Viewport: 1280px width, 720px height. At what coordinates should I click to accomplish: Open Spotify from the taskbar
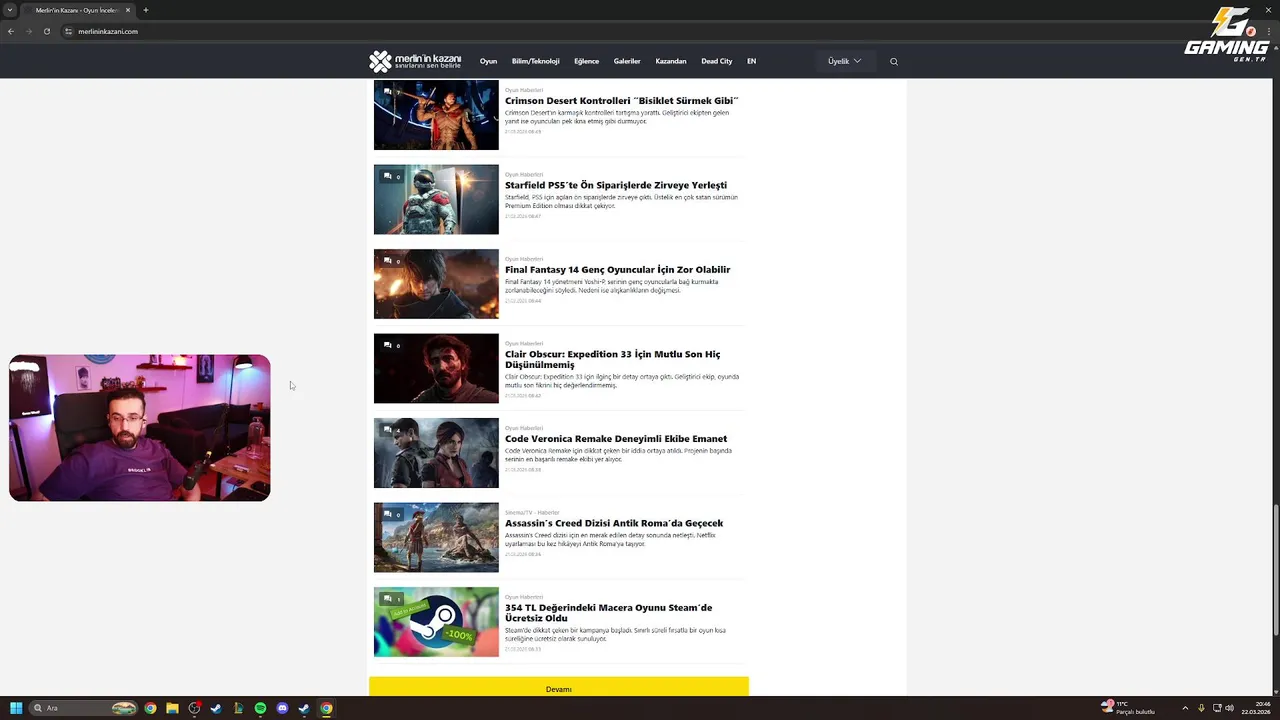pos(260,708)
